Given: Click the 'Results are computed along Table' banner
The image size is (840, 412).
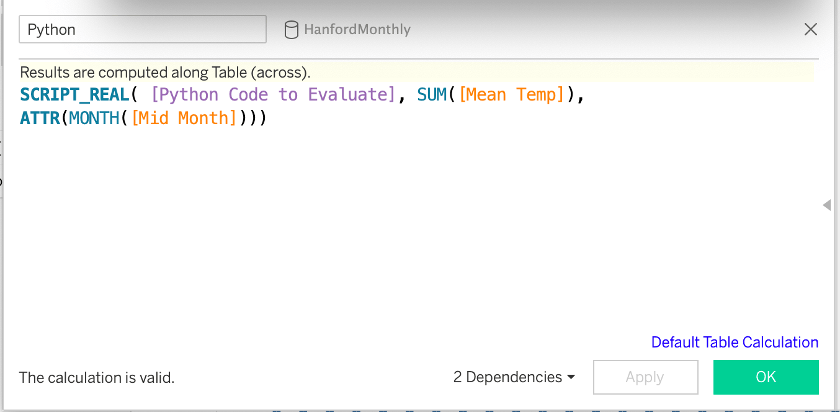Looking at the screenshot, I should pyautogui.click(x=165, y=72).
